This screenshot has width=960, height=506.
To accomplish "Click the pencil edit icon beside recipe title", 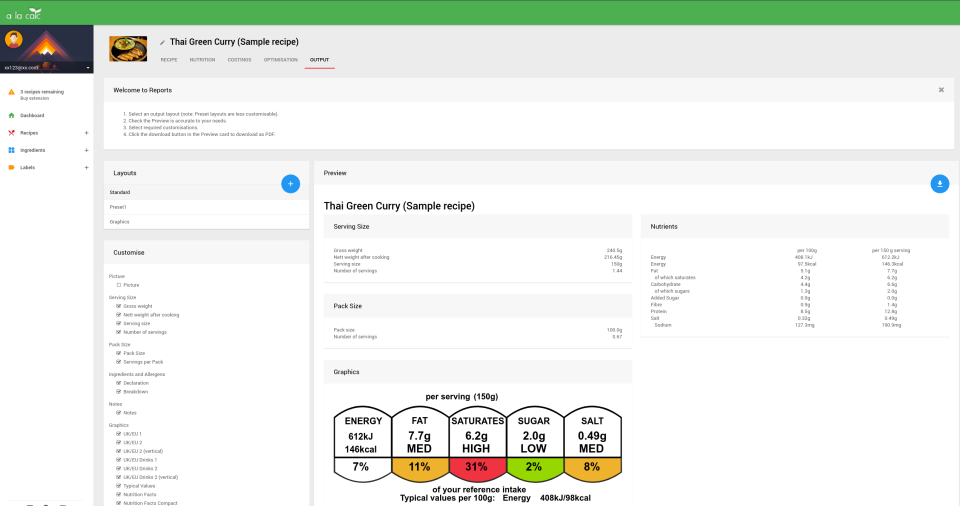I will coord(162,42).
